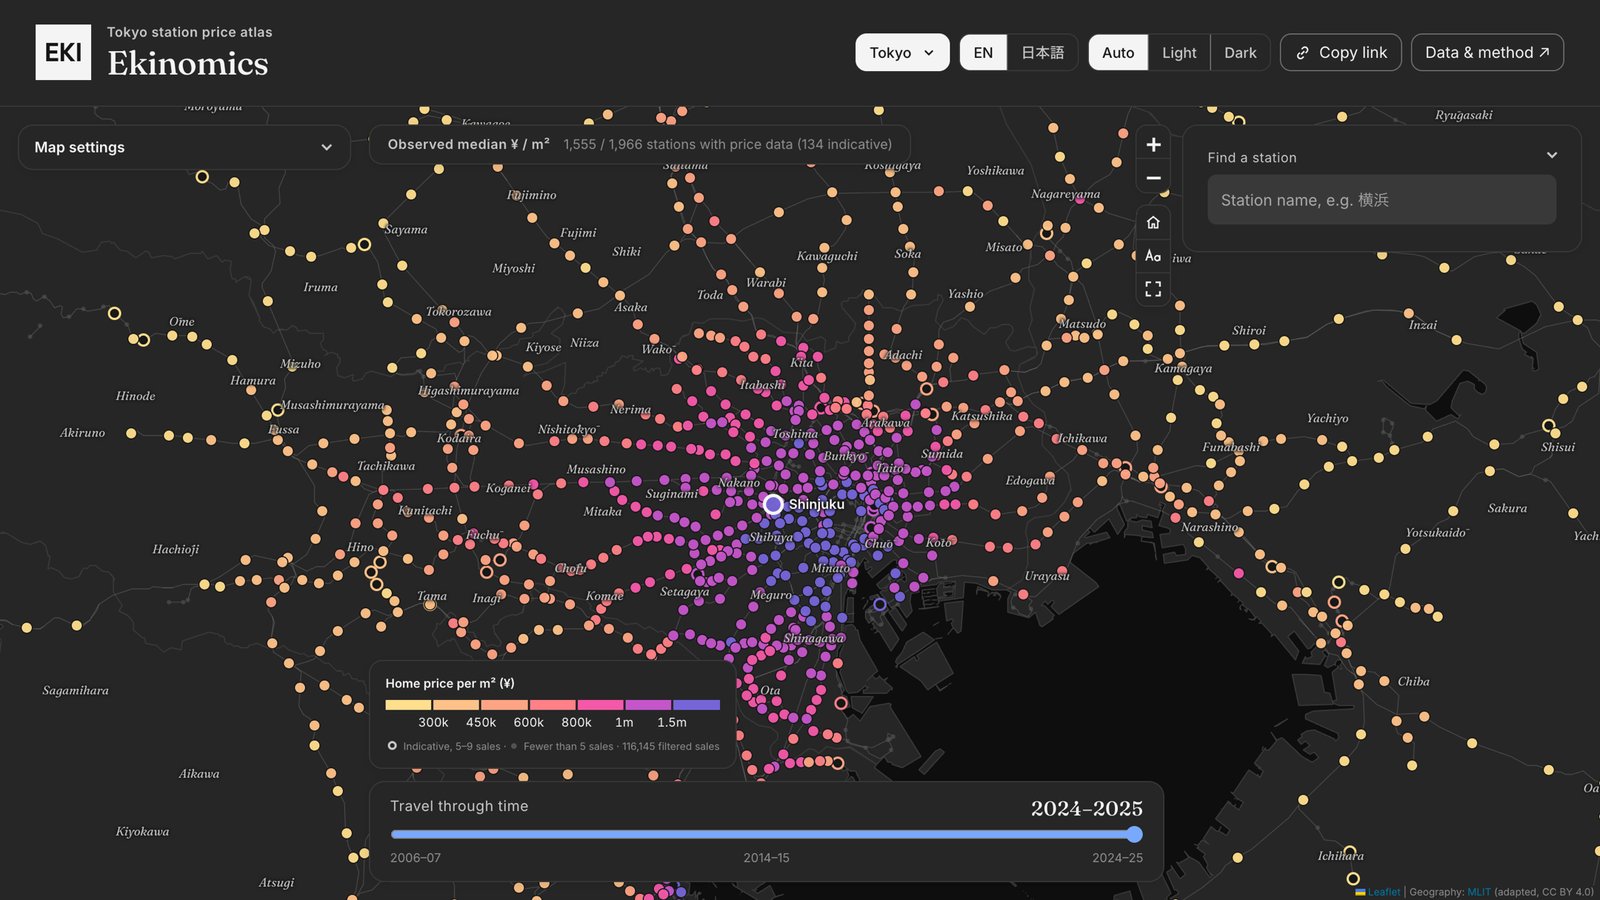Viewport: 1600px width, 900px height.
Task: Select the Light theme
Action: 1179,53
